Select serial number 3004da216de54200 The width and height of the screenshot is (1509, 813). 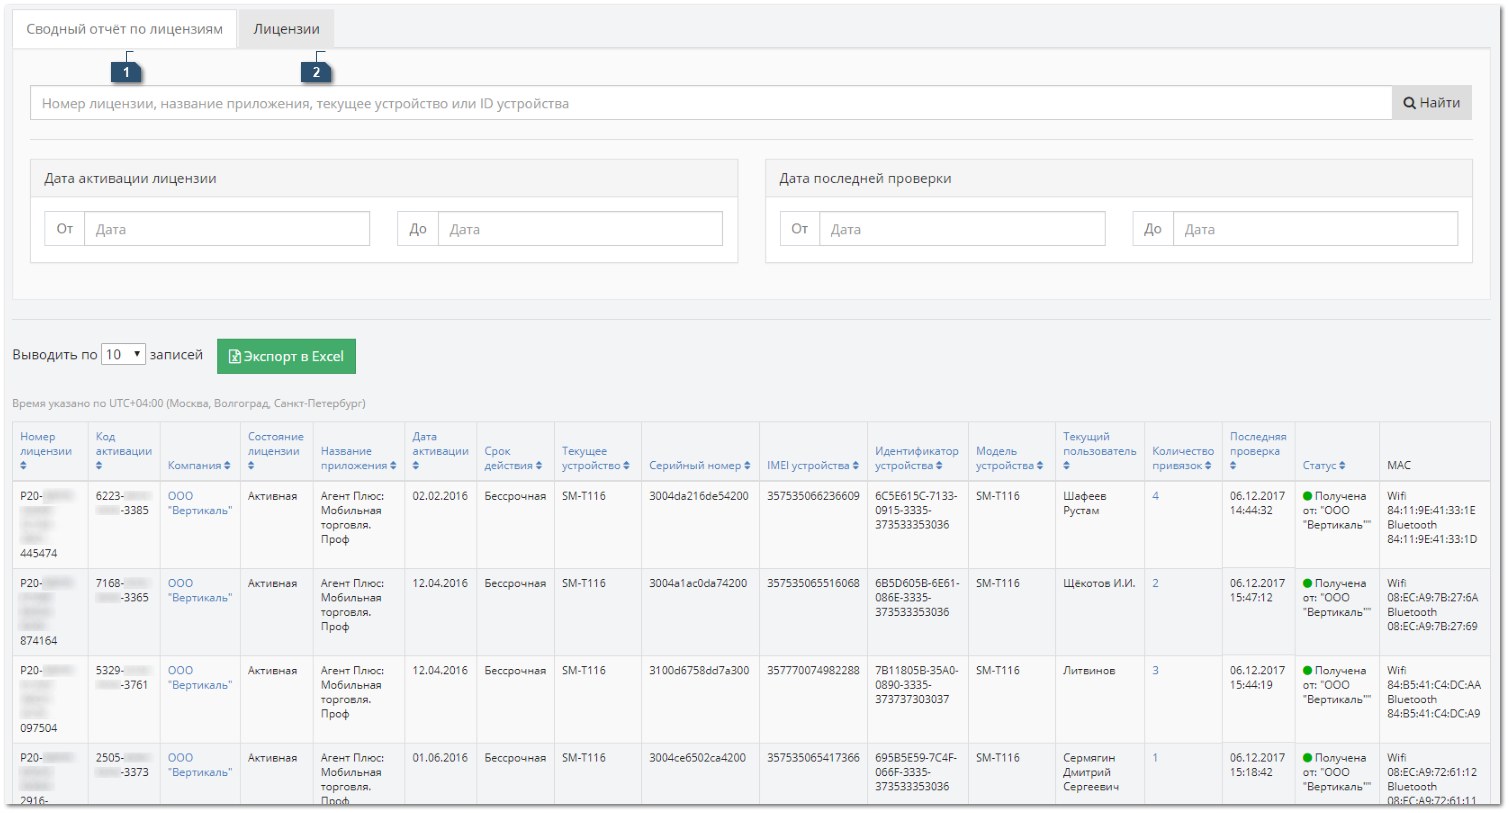tap(698, 496)
